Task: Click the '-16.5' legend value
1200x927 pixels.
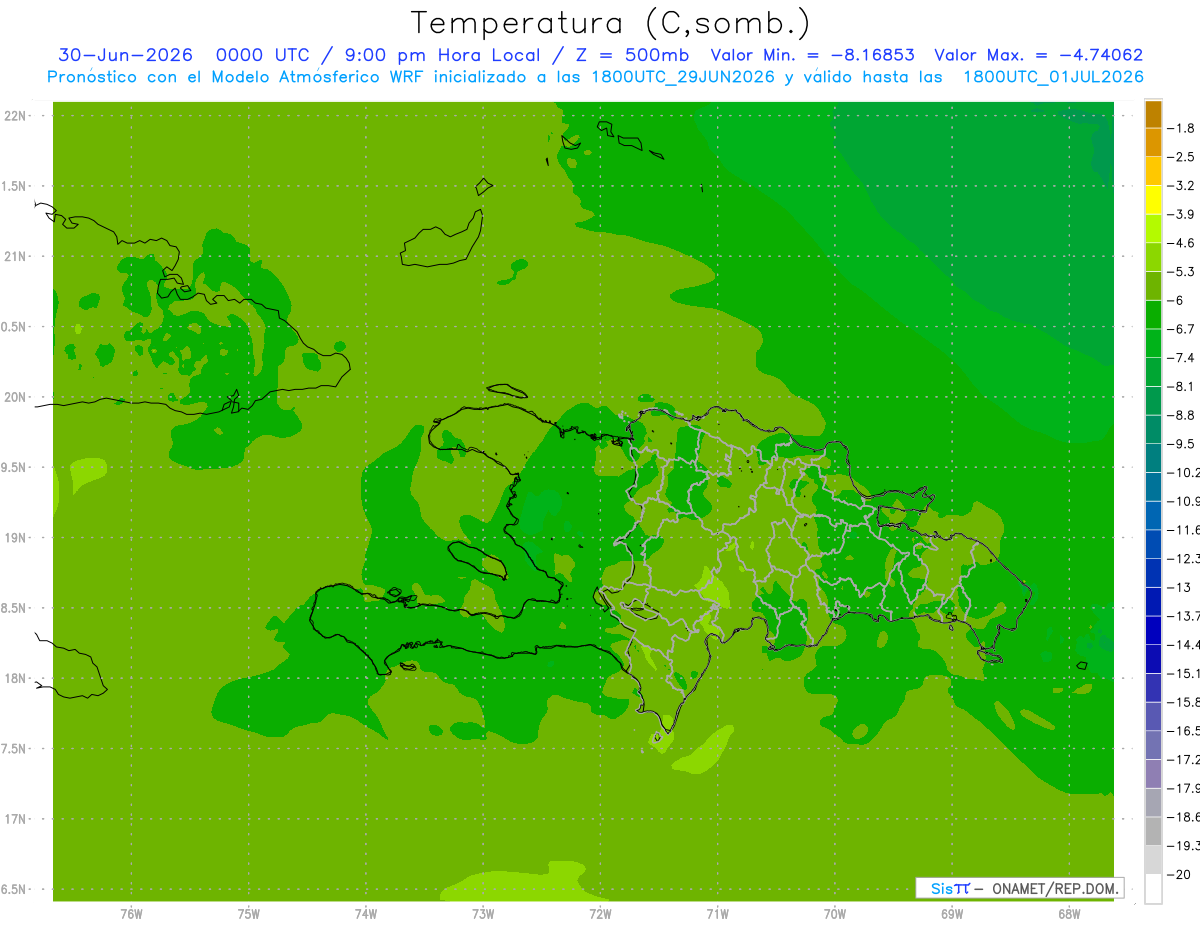Action: (1183, 731)
